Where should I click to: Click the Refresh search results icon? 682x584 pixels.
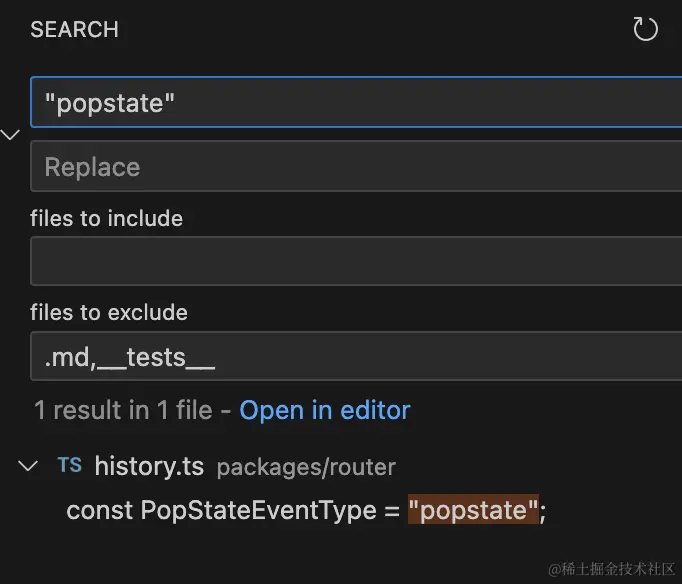pyautogui.click(x=645, y=29)
